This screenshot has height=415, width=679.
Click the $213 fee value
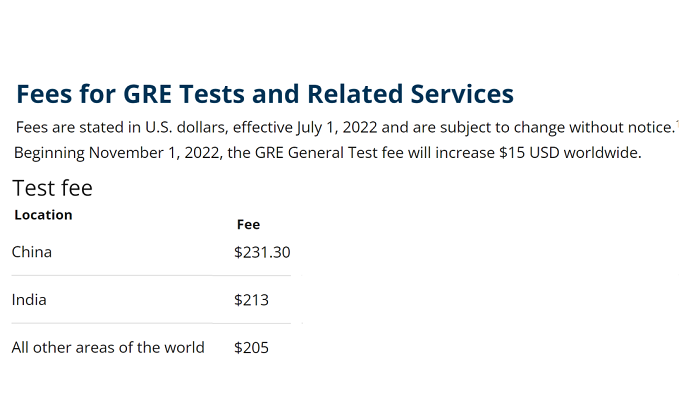pos(251,300)
